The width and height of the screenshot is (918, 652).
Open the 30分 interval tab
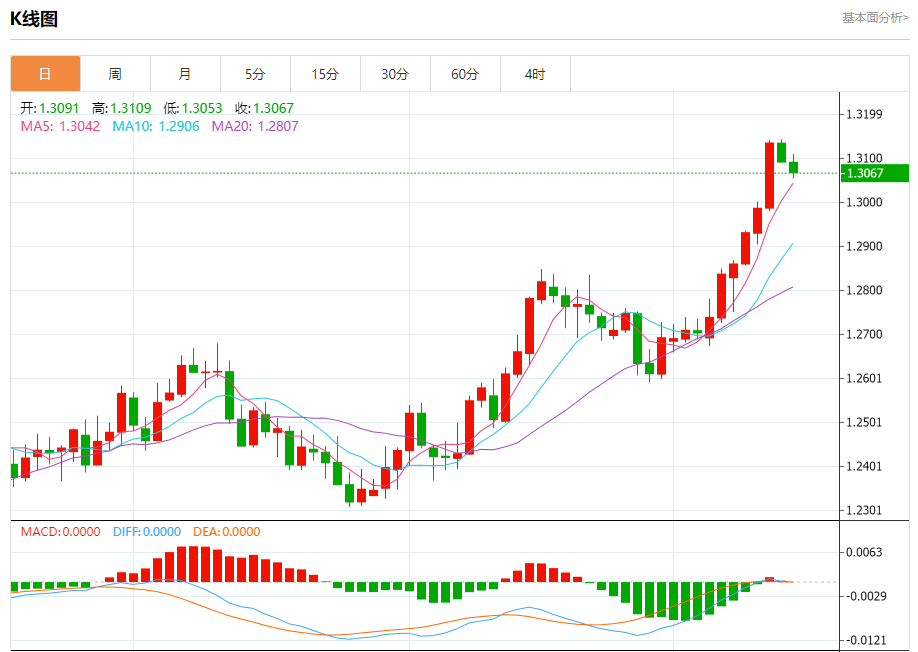pos(395,74)
